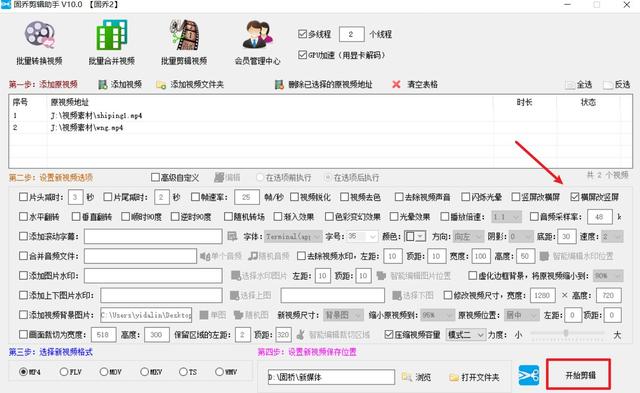Click 随机音频 random audio icon

point(253,256)
